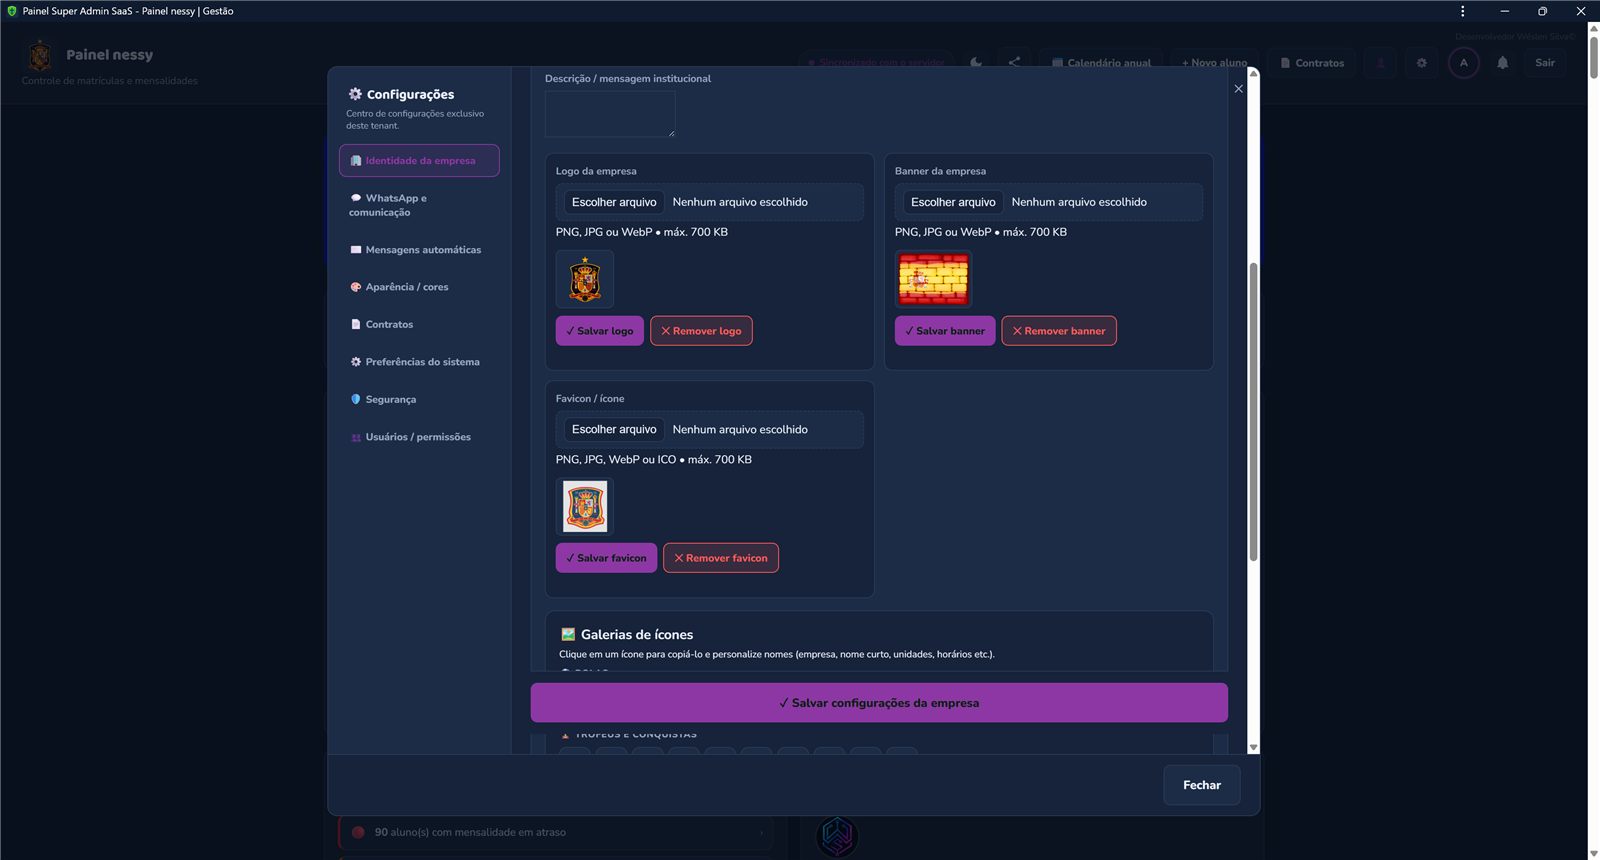
Task: Click 'Salvar favicon'
Action: [606, 558]
